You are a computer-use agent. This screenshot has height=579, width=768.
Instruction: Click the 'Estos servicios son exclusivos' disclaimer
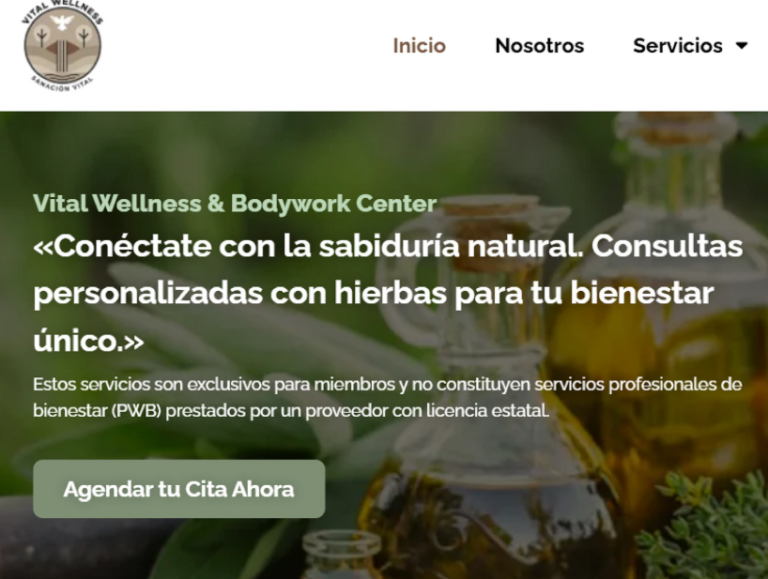click(387, 397)
